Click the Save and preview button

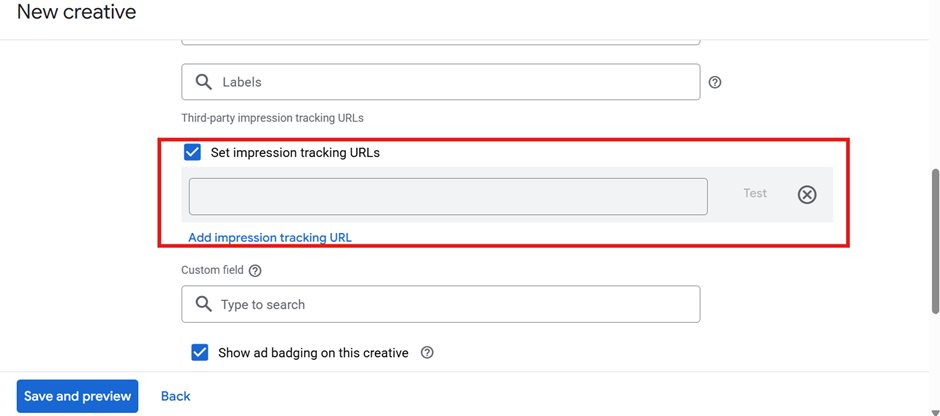[77, 396]
